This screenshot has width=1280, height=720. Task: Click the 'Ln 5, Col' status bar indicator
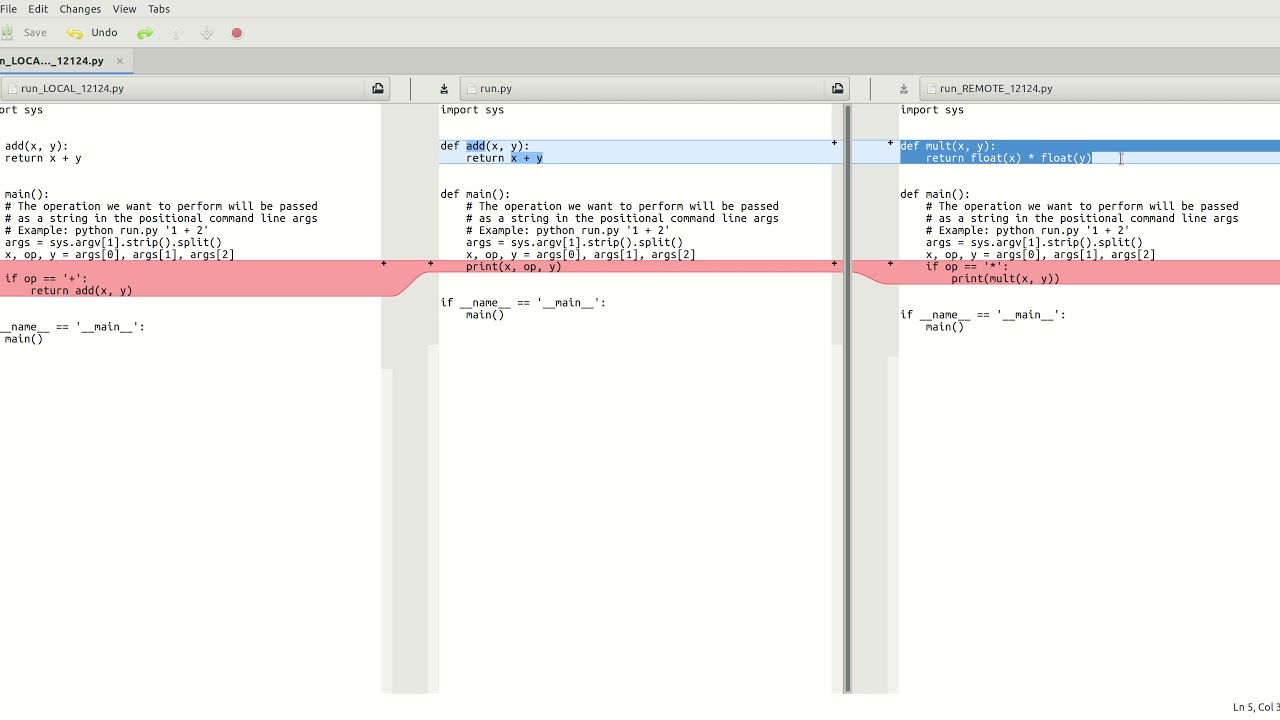point(1256,707)
